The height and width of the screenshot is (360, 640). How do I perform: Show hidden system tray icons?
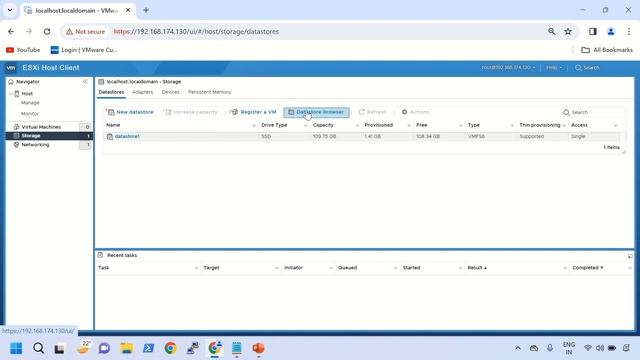(x=518, y=348)
